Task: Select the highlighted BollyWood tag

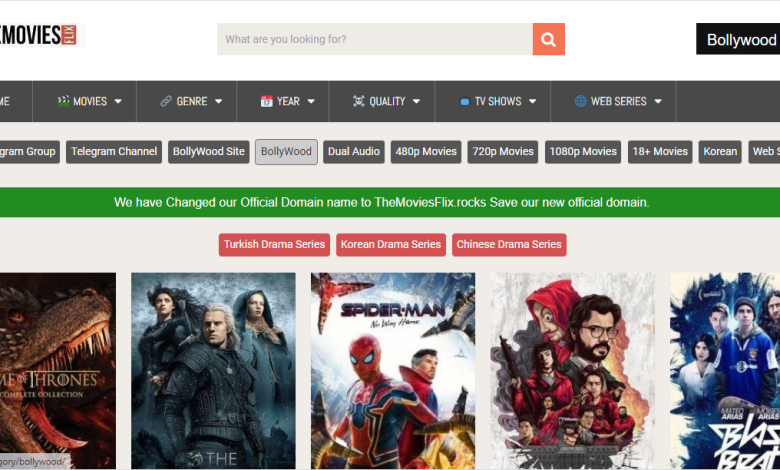Action: 287,152
